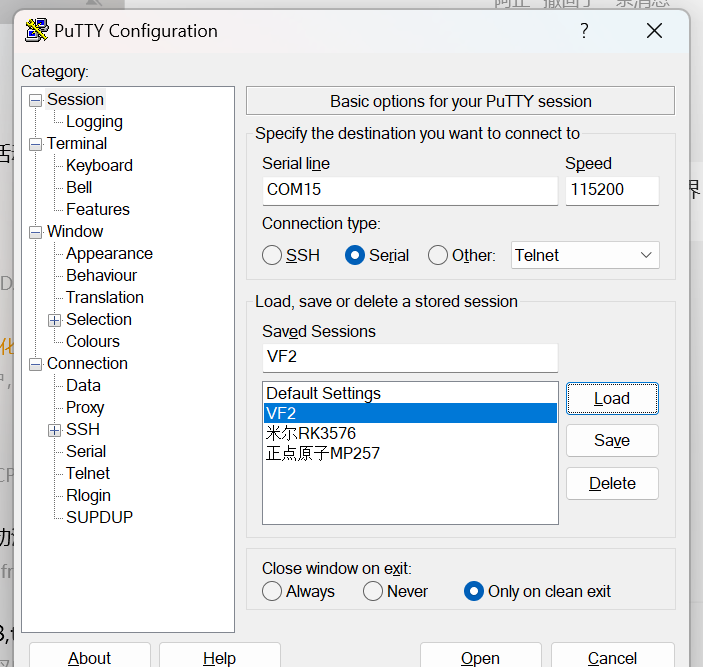Open Translation settings category

(104, 297)
